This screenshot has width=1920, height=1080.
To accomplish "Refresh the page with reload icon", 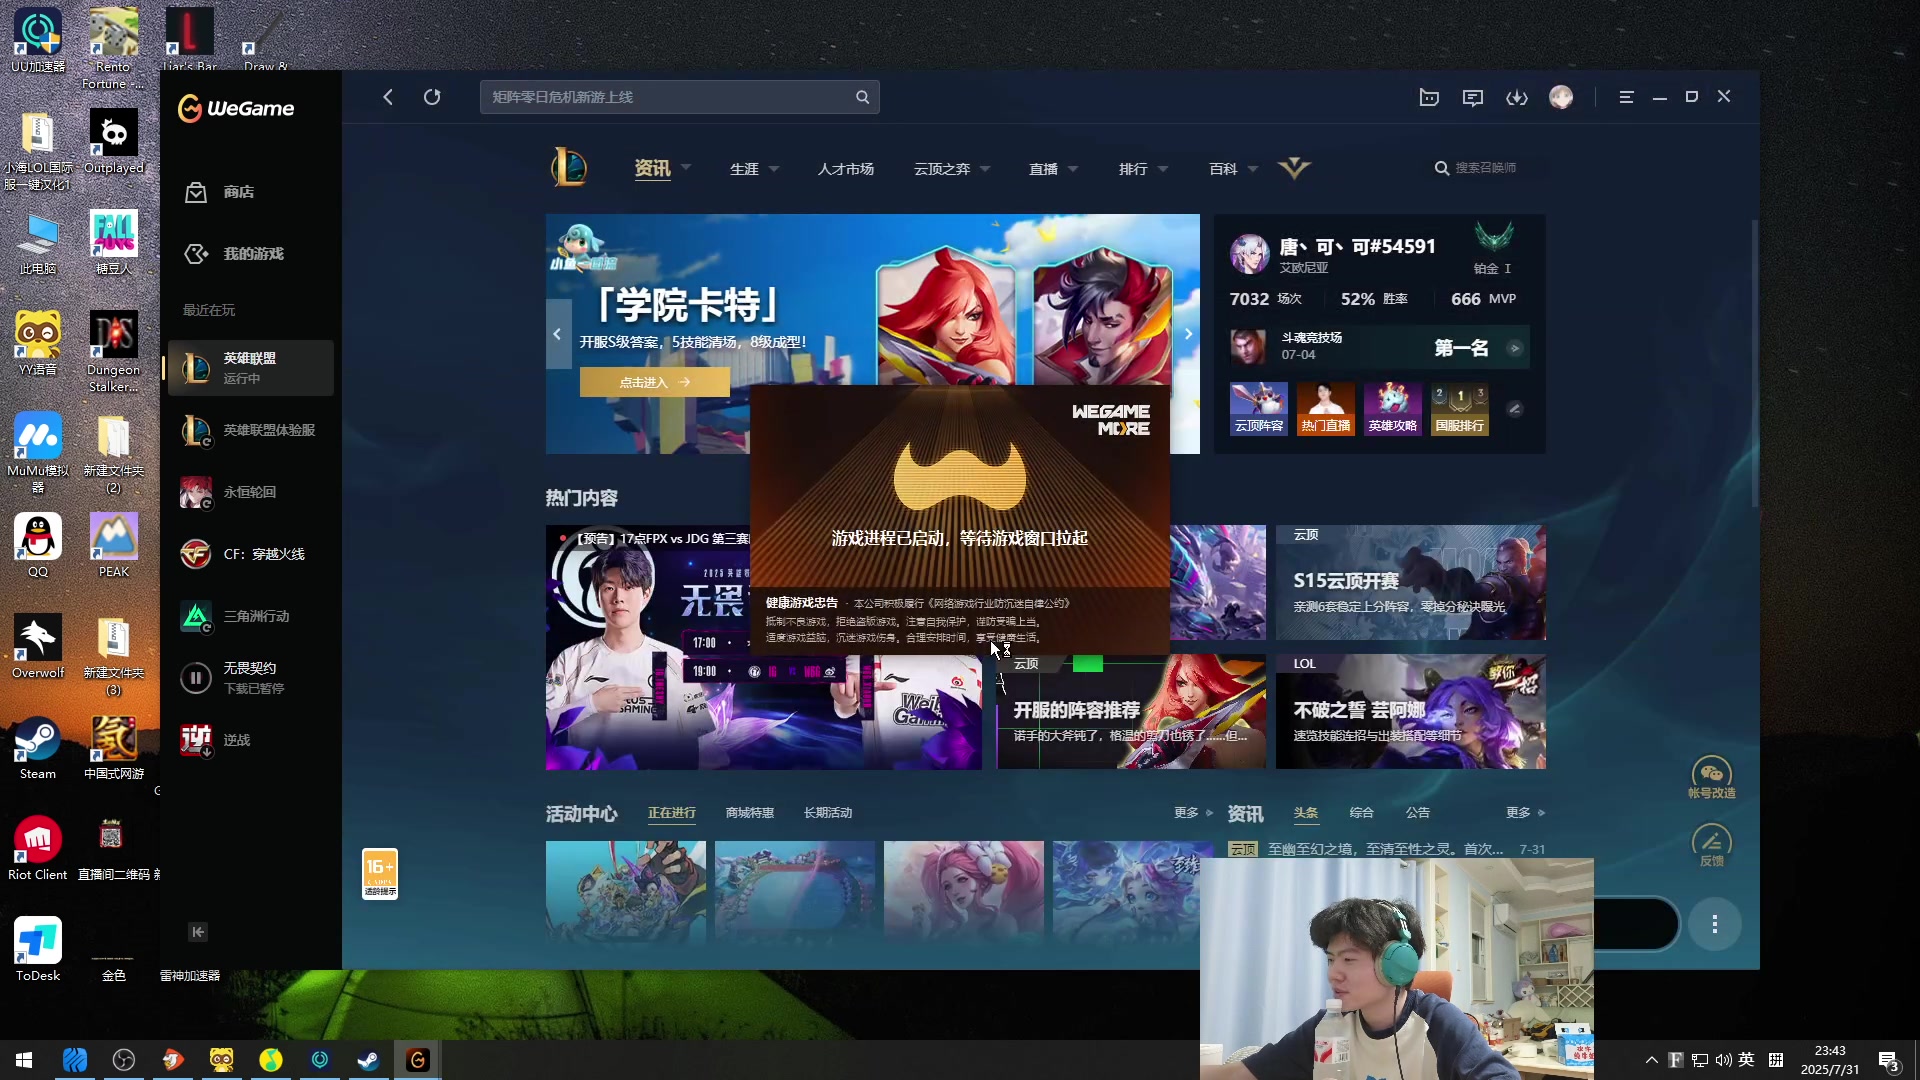I will pyautogui.click(x=432, y=97).
